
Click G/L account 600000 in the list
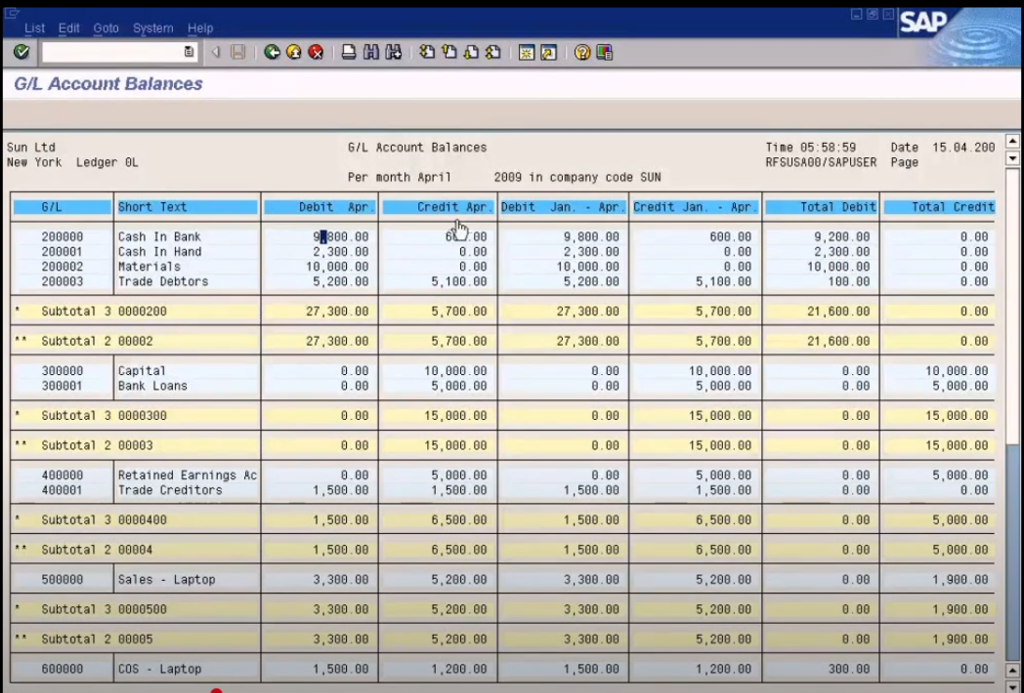[62, 669]
